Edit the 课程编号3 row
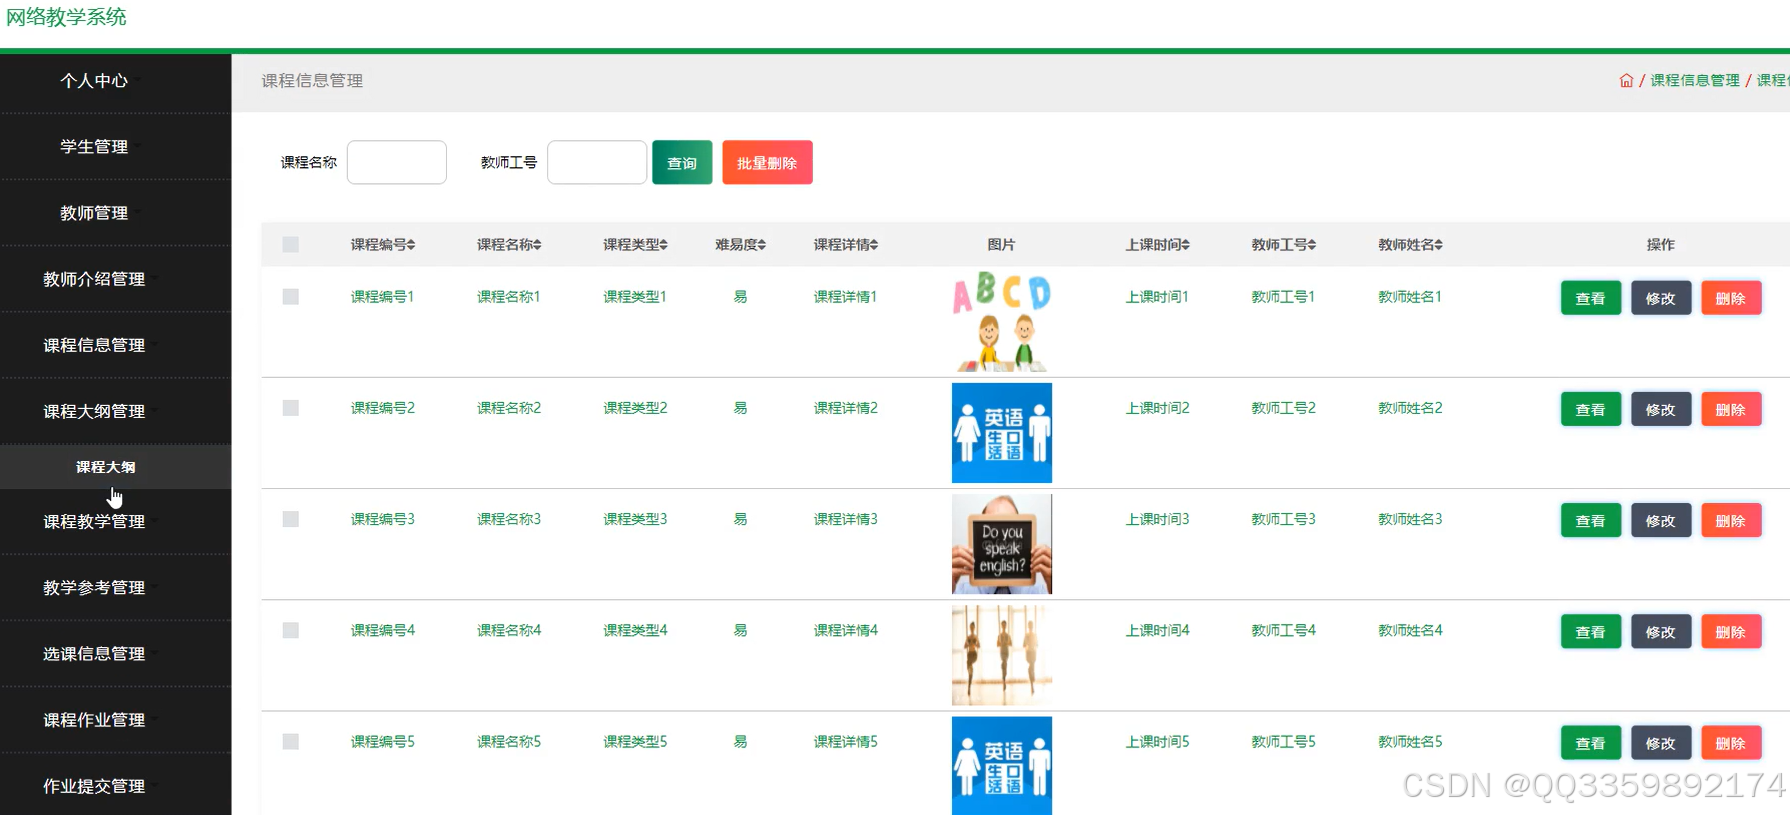The width and height of the screenshot is (1790, 815). 1660,520
